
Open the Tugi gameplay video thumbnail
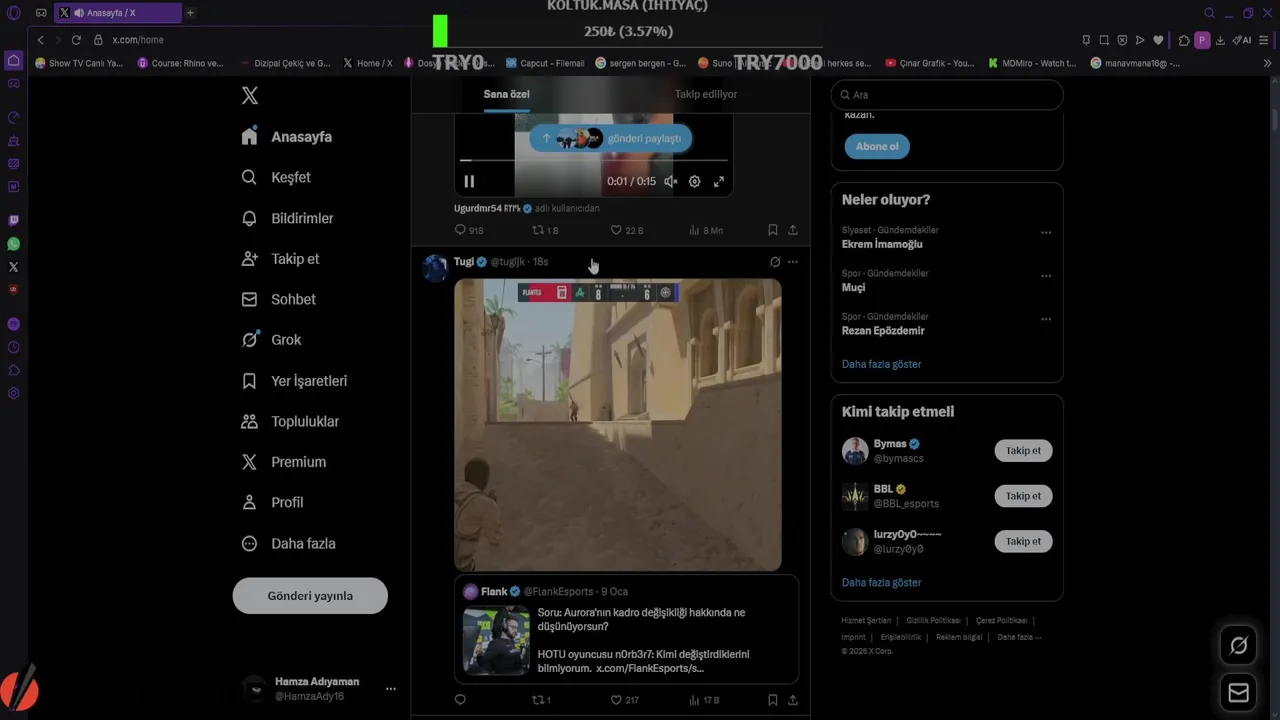tap(618, 425)
